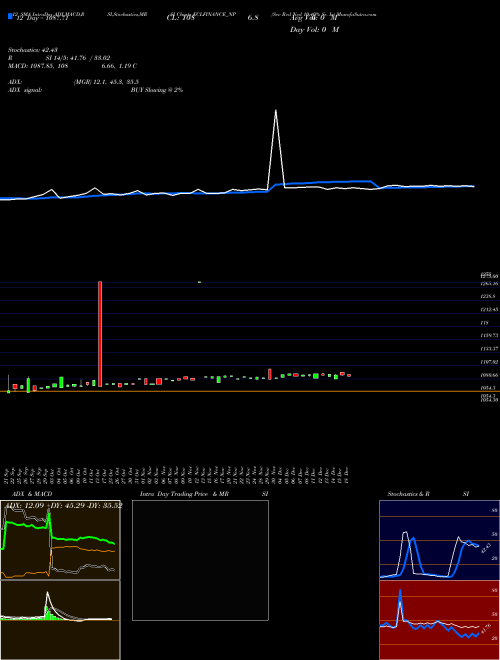Click the small green mark at the candlestick chart's top

pyautogui.click(x=199, y=282)
